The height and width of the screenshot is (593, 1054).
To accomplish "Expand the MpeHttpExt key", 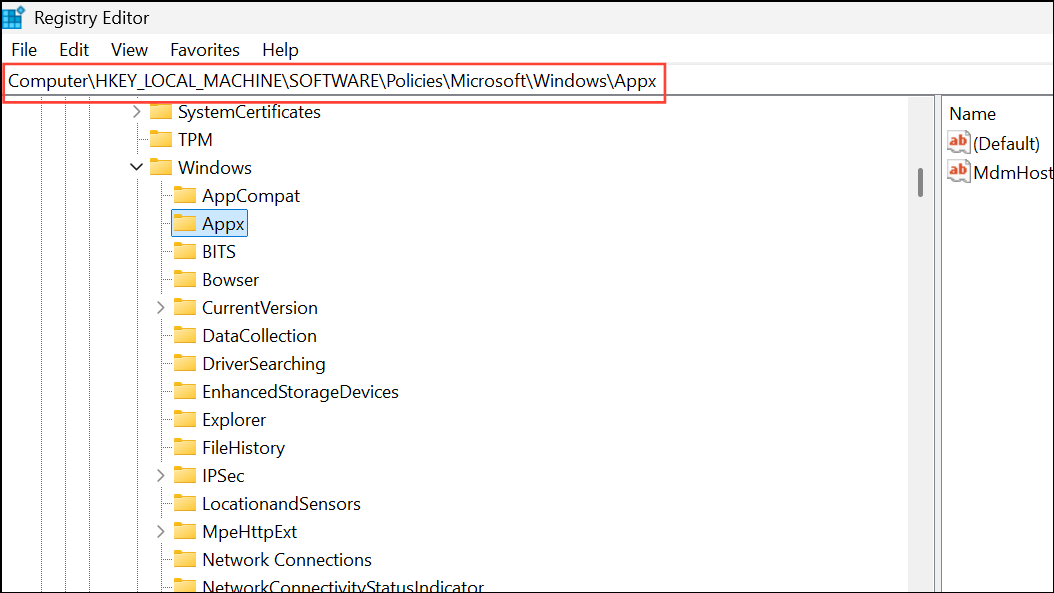I will pos(161,532).
